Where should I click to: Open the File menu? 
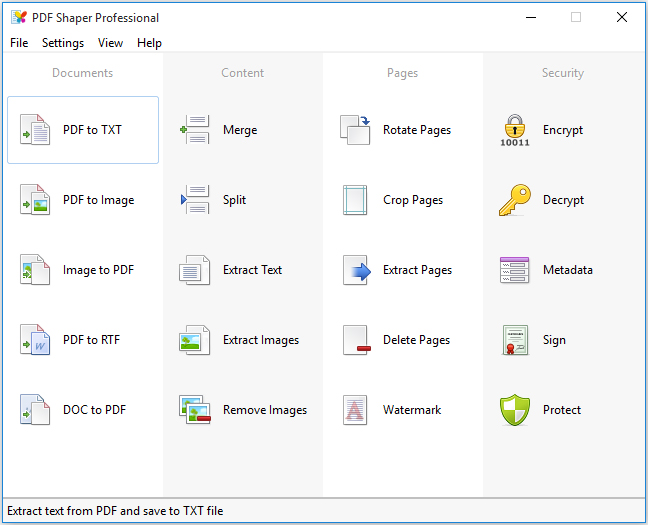click(19, 43)
